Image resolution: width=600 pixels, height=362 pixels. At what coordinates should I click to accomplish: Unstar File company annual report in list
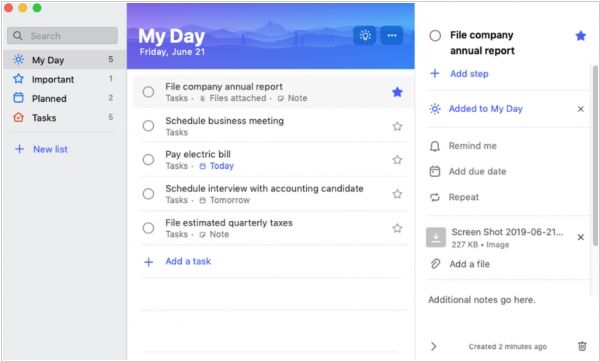click(398, 92)
